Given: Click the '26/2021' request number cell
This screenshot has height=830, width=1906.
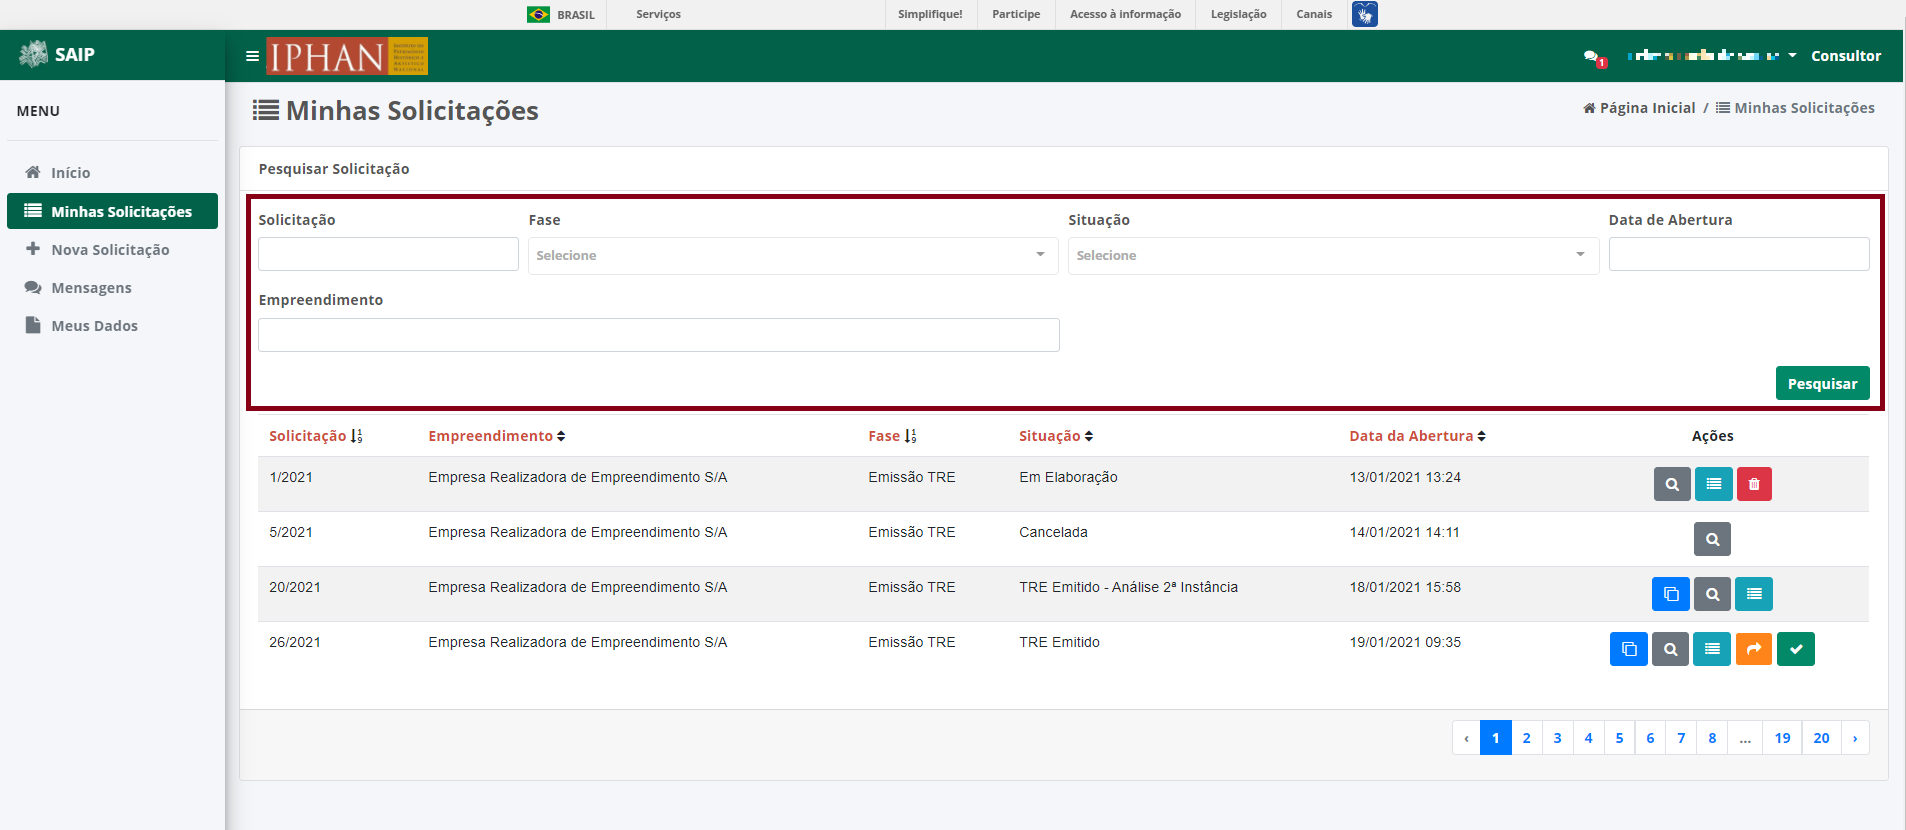Looking at the screenshot, I should 295,642.
